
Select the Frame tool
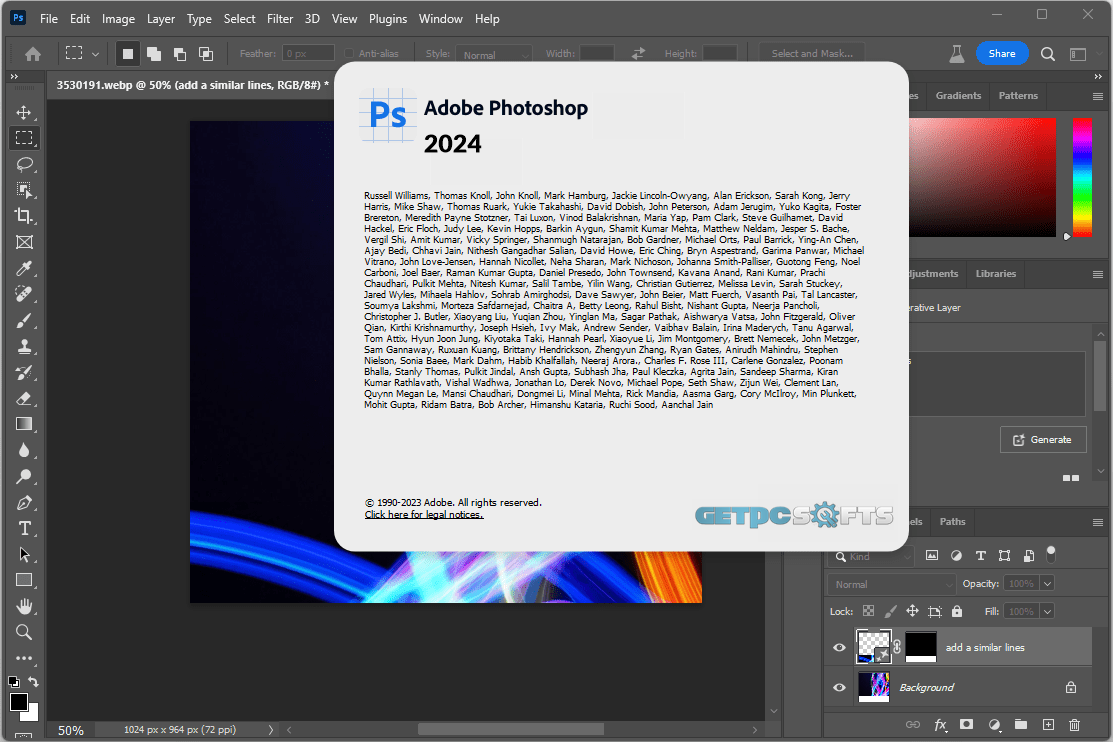pos(24,242)
